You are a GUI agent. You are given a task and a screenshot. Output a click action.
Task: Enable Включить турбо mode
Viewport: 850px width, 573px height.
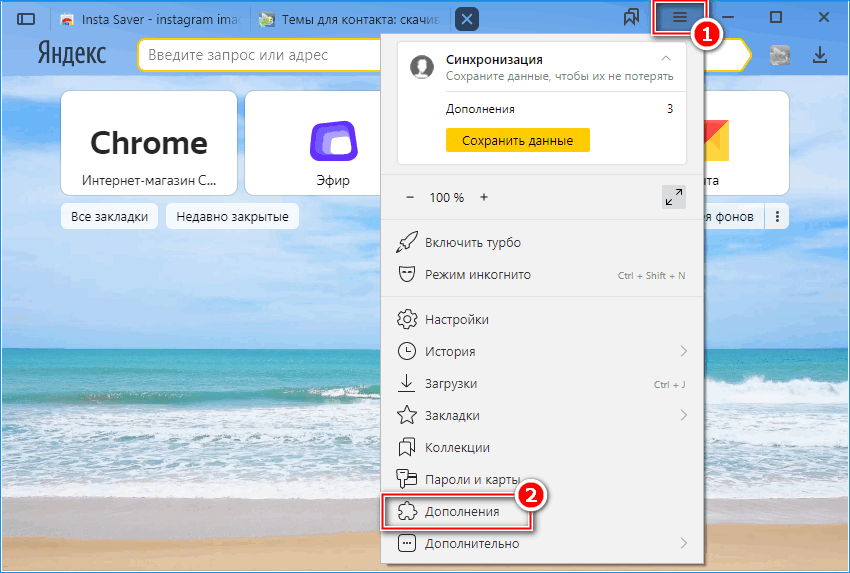coord(472,242)
